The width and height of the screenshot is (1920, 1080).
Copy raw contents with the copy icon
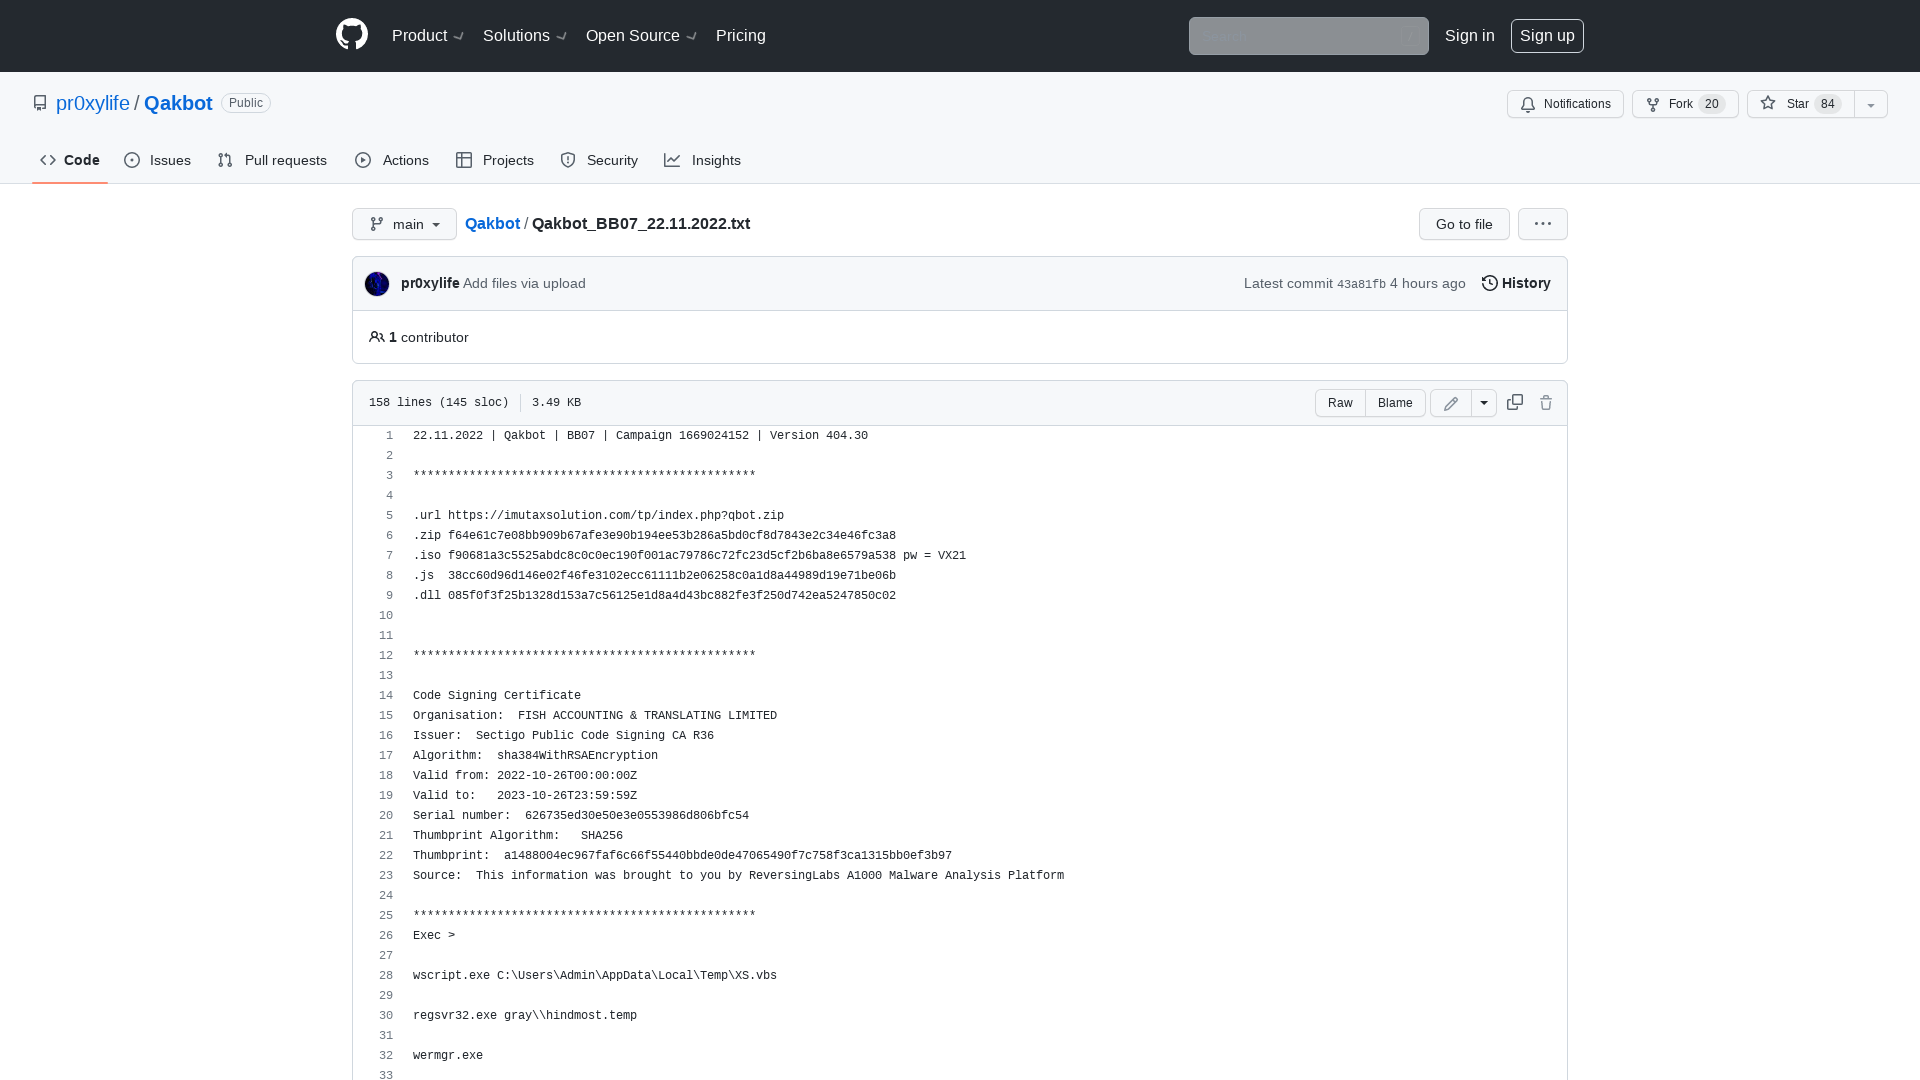1514,402
